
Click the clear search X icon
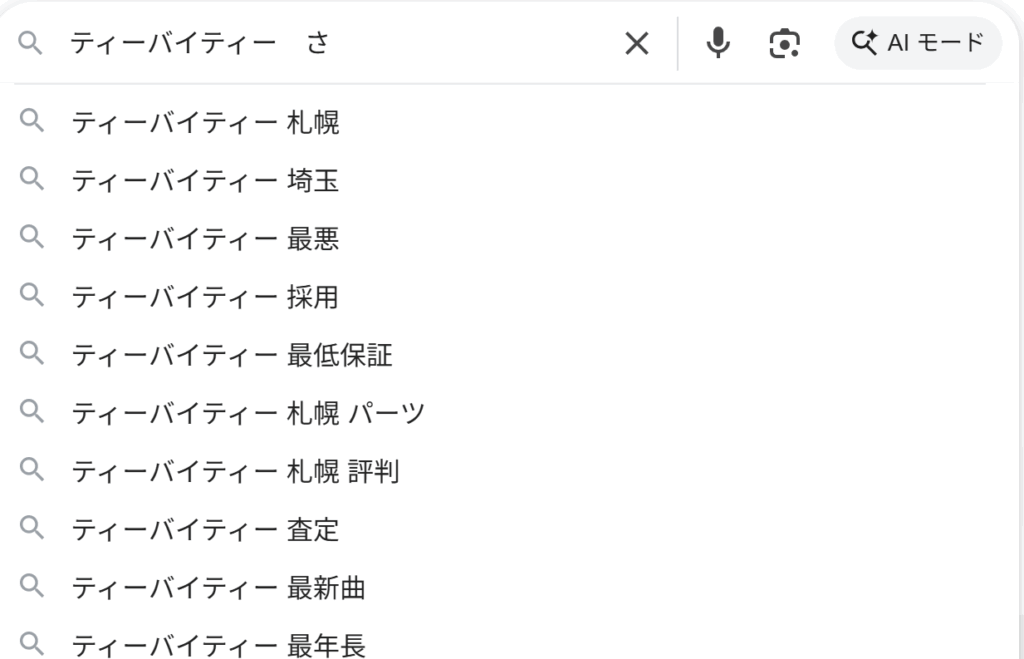(x=636, y=43)
